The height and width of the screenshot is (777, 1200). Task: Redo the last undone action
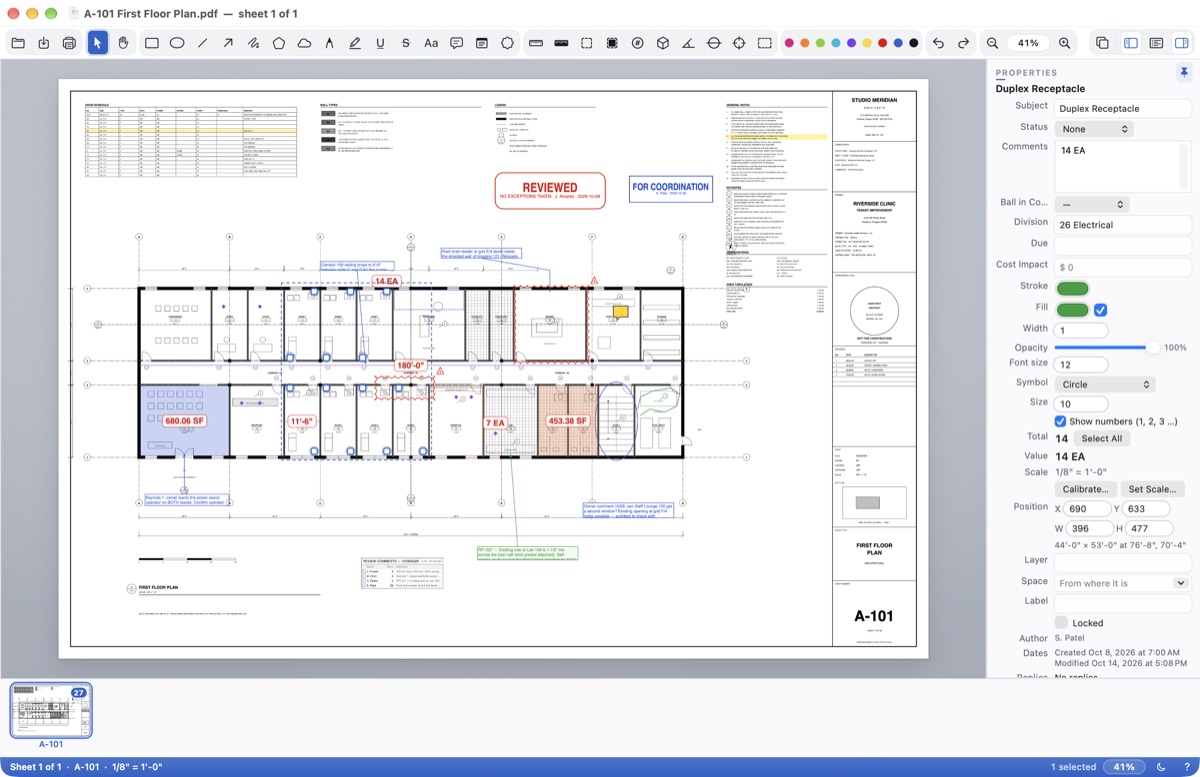[x=964, y=43]
